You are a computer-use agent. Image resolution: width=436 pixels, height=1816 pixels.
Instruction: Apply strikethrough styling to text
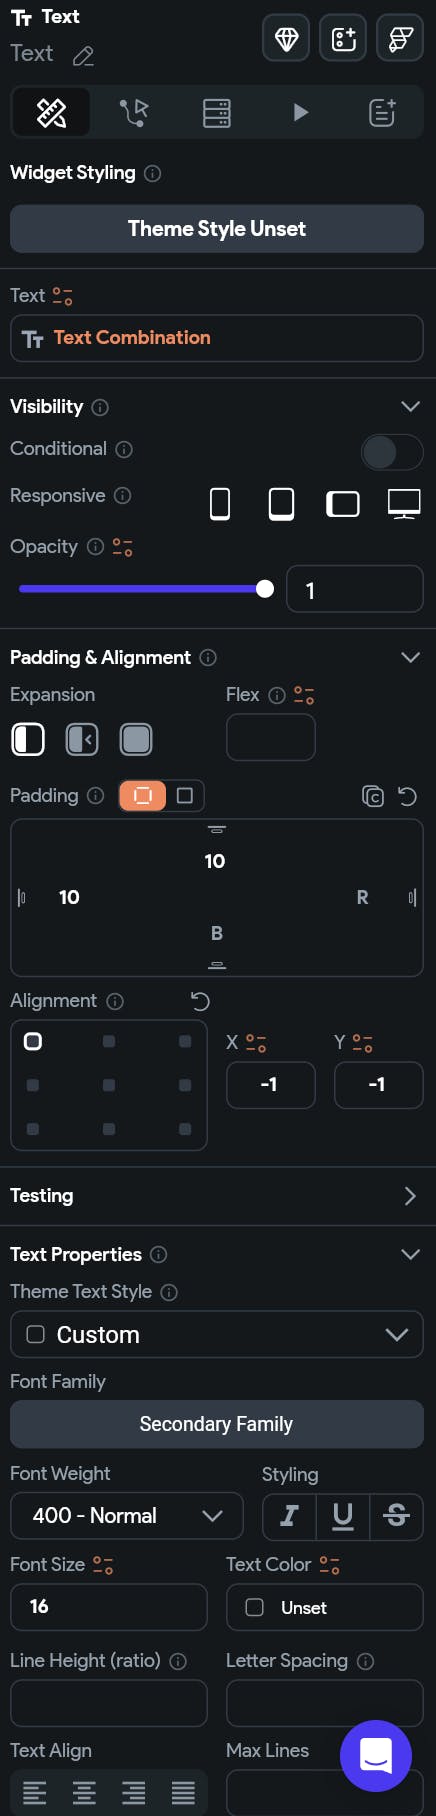pos(396,1516)
